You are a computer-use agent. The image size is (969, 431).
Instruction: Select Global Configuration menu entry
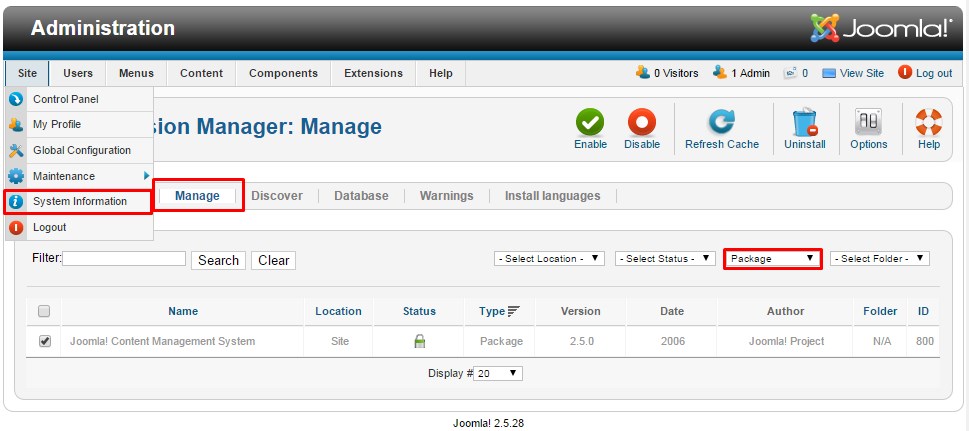[79, 150]
